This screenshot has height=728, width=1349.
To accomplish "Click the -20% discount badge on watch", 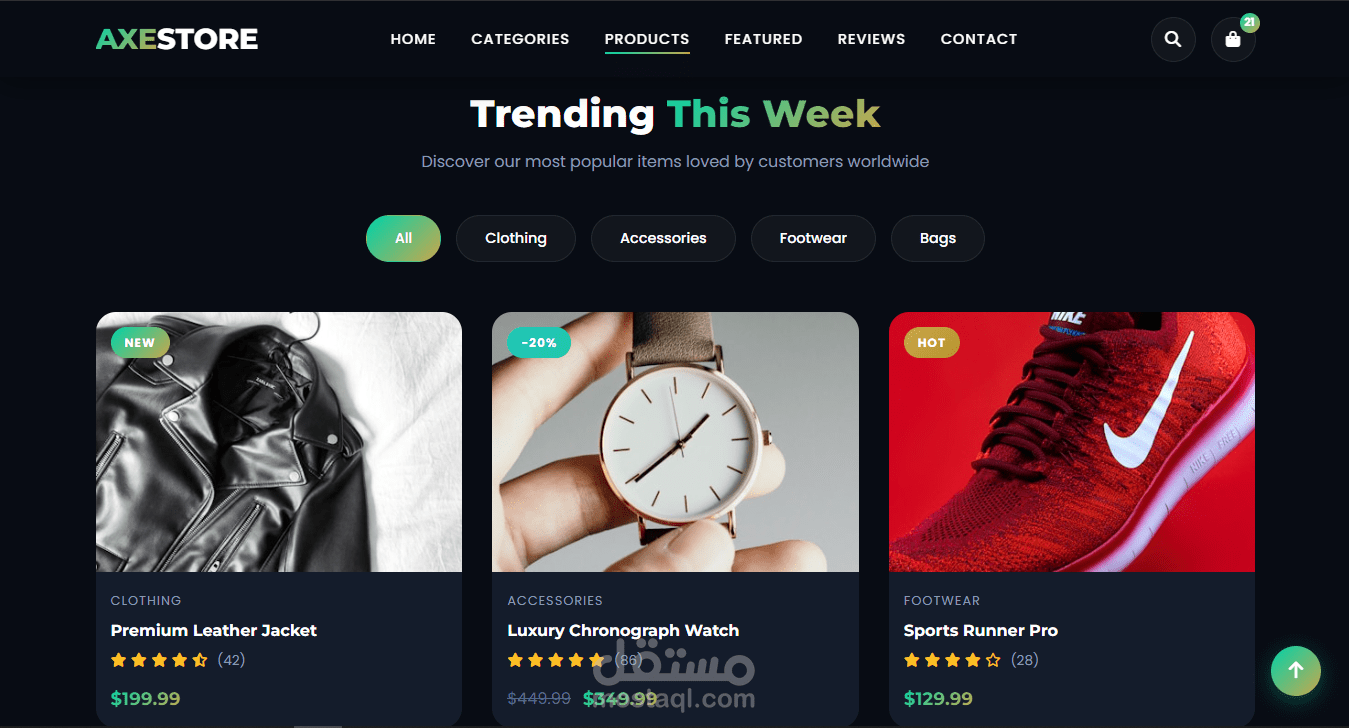I will point(539,342).
